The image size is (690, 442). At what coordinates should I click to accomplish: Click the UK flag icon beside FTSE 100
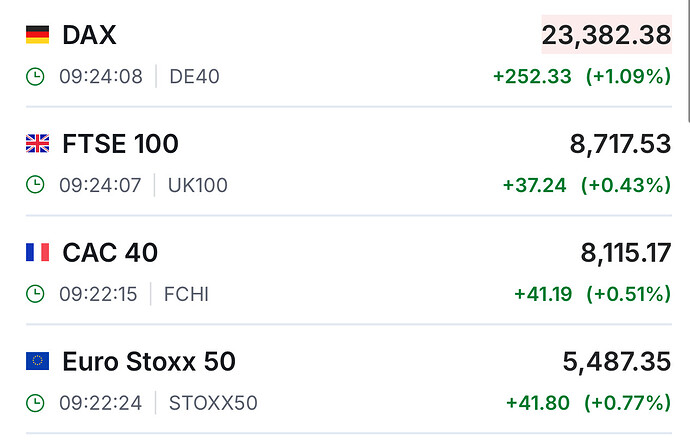pyautogui.click(x=37, y=145)
